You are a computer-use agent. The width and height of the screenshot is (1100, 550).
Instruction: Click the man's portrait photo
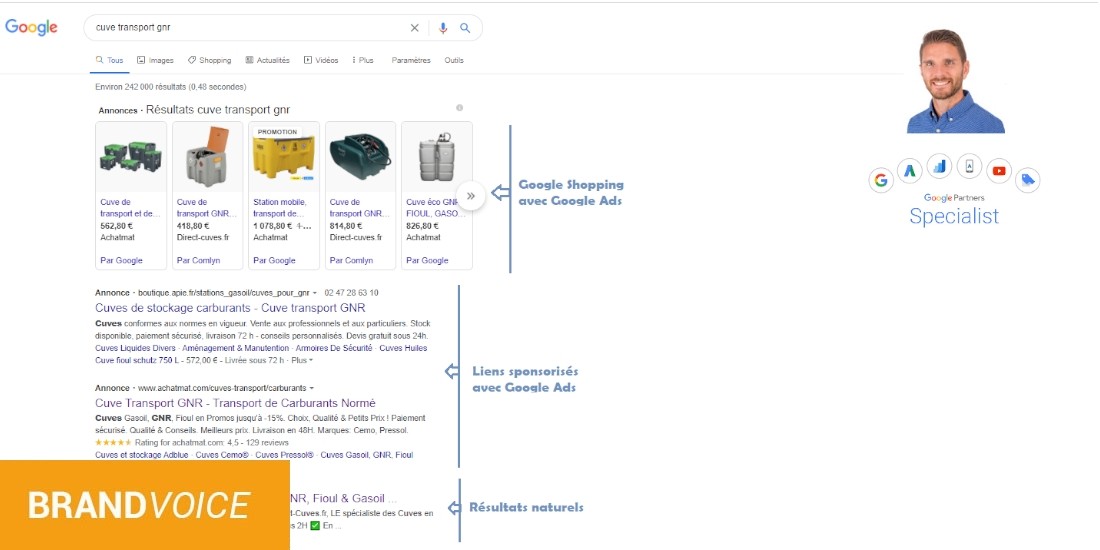[955, 81]
